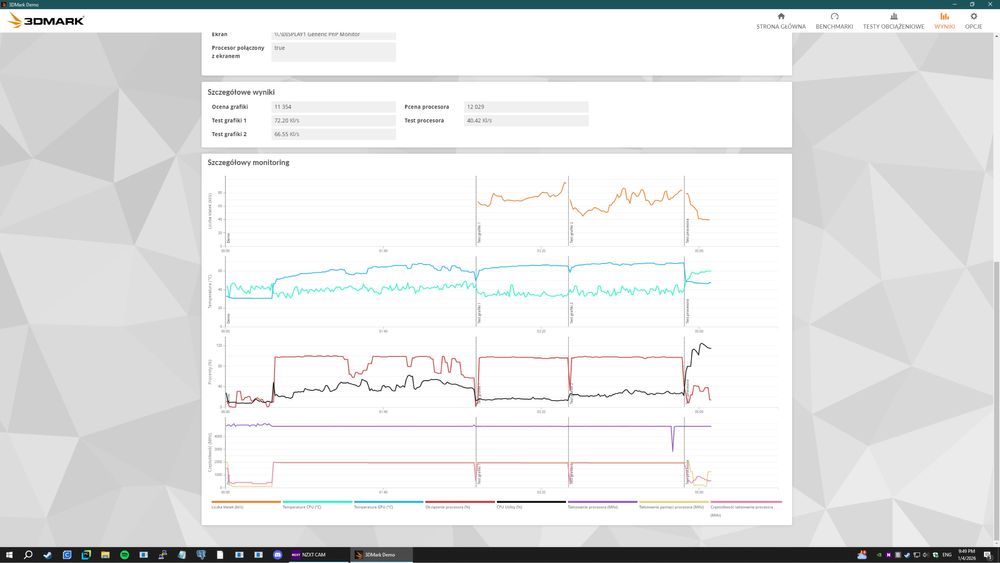This screenshot has width=1000, height=563.
Task: Open Steam from taskbar
Action: tap(47, 555)
